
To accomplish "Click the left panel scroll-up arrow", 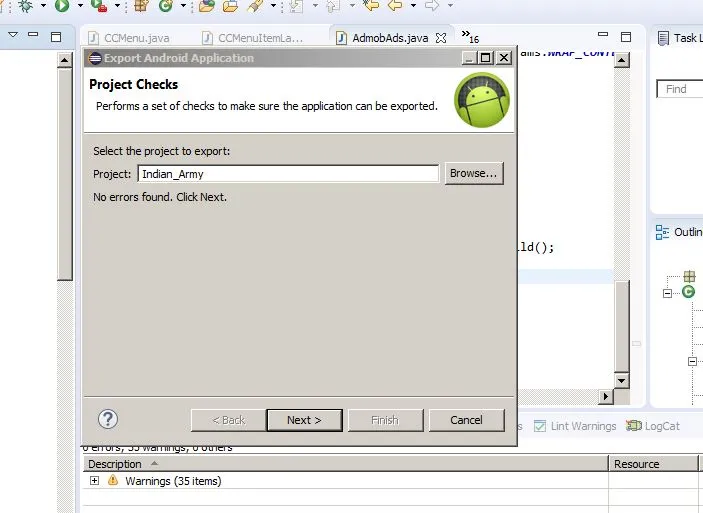I will pyautogui.click(x=65, y=60).
